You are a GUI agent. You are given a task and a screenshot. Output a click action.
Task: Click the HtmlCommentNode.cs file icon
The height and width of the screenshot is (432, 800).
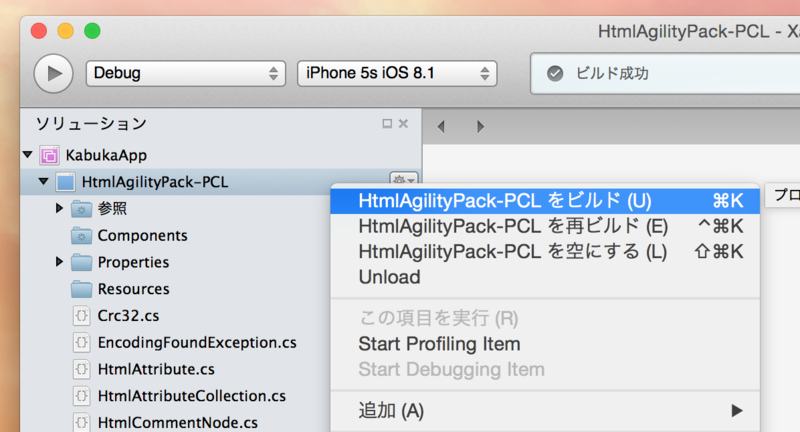(x=82, y=422)
